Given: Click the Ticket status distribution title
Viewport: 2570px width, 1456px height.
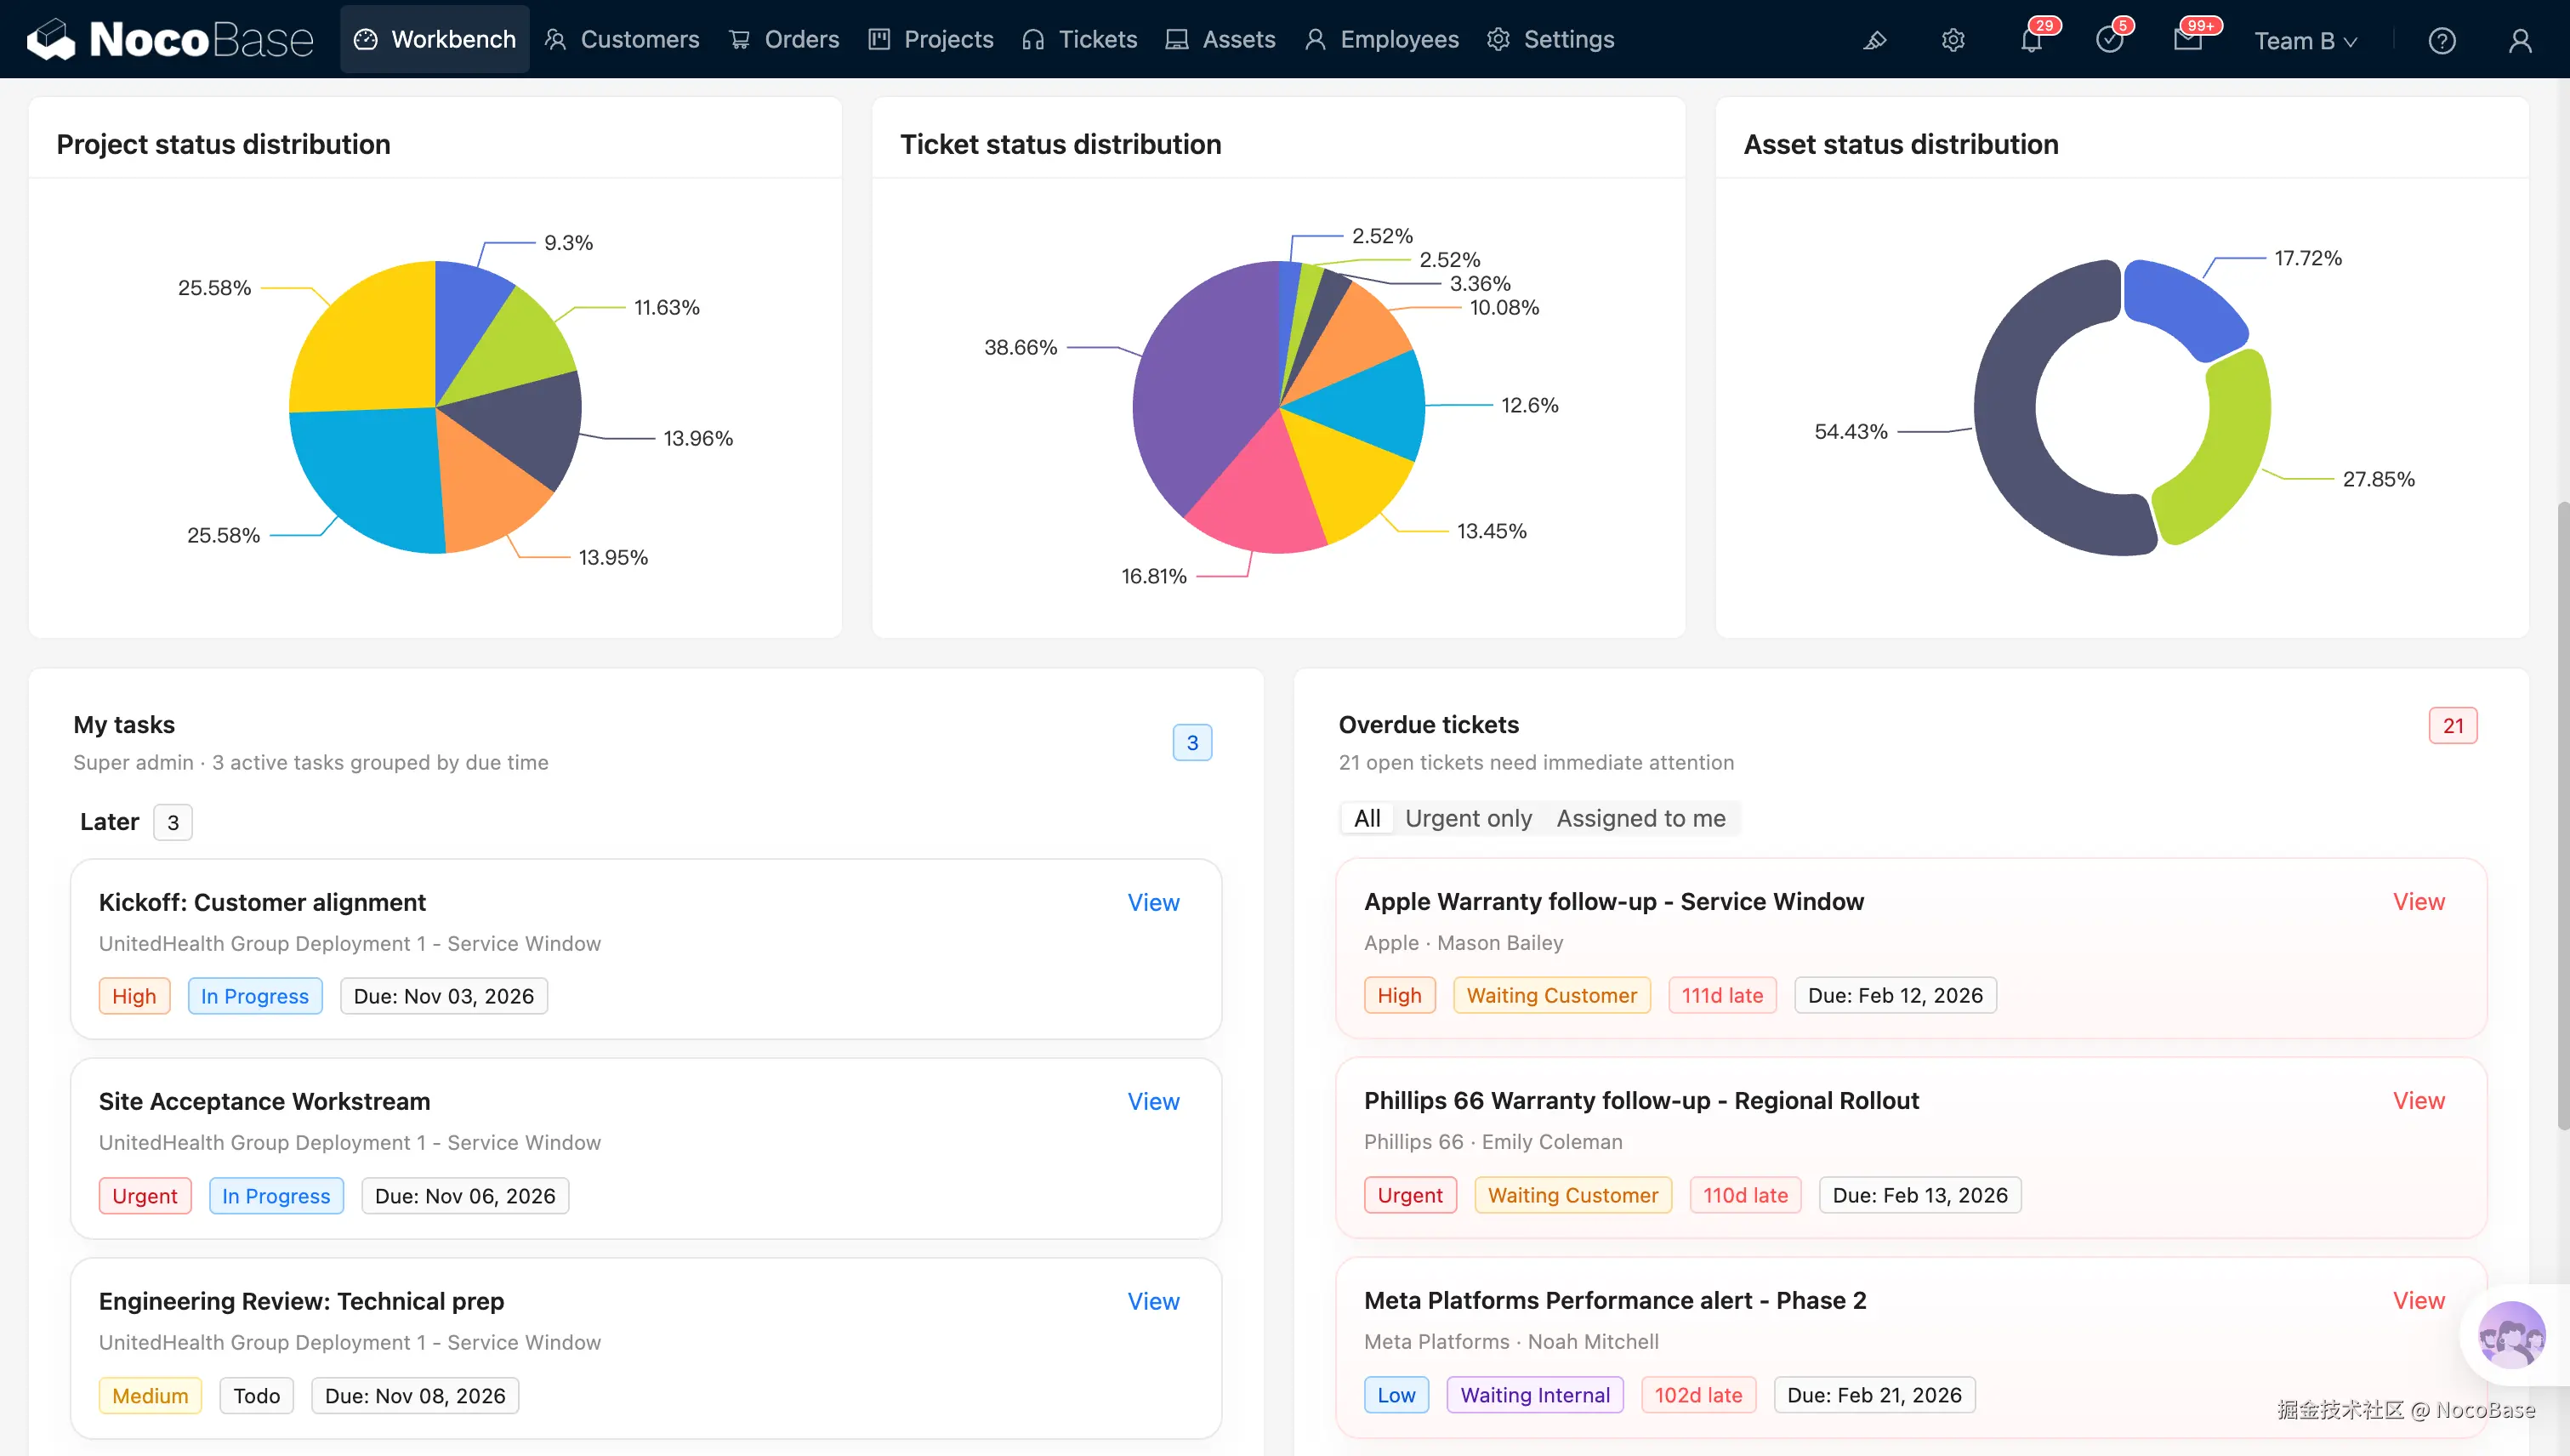Looking at the screenshot, I should (1061, 144).
